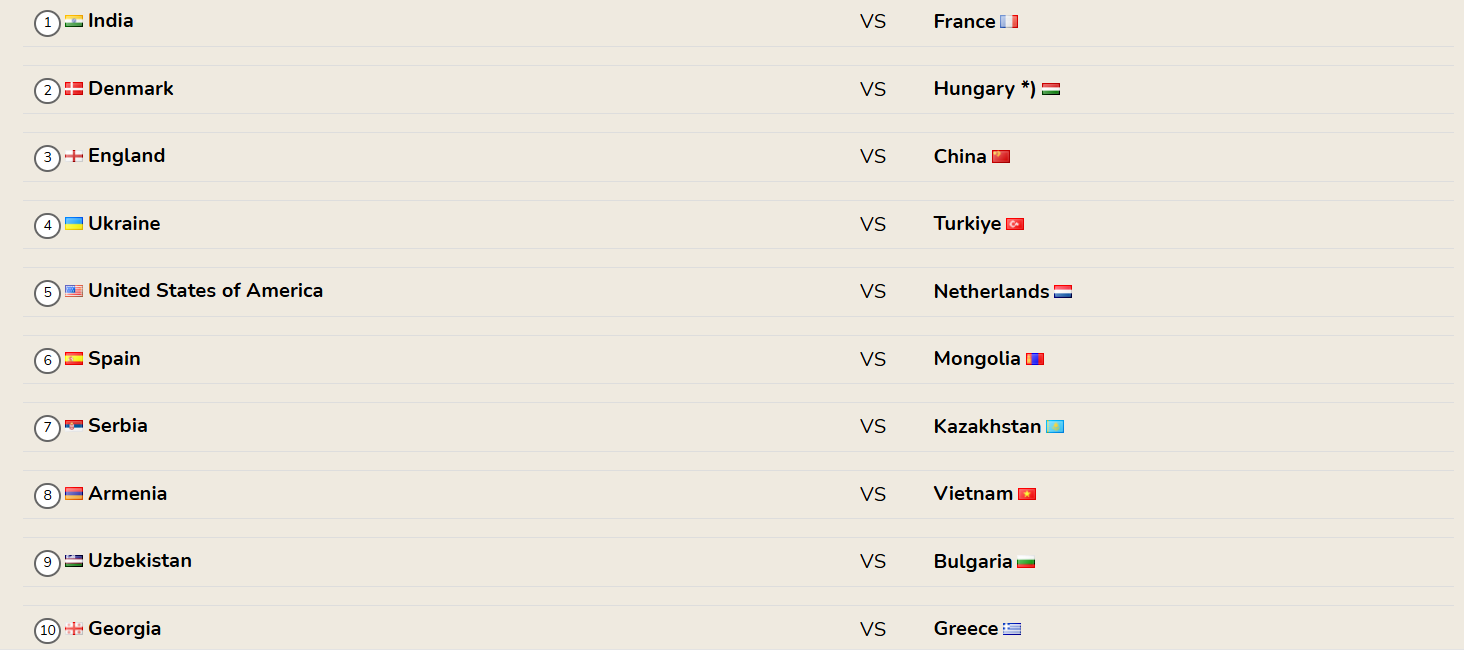The width and height of the screenshot is (1464, 650).
Task: Open the Bulgaria team name
Action: [x=973, y=561]
